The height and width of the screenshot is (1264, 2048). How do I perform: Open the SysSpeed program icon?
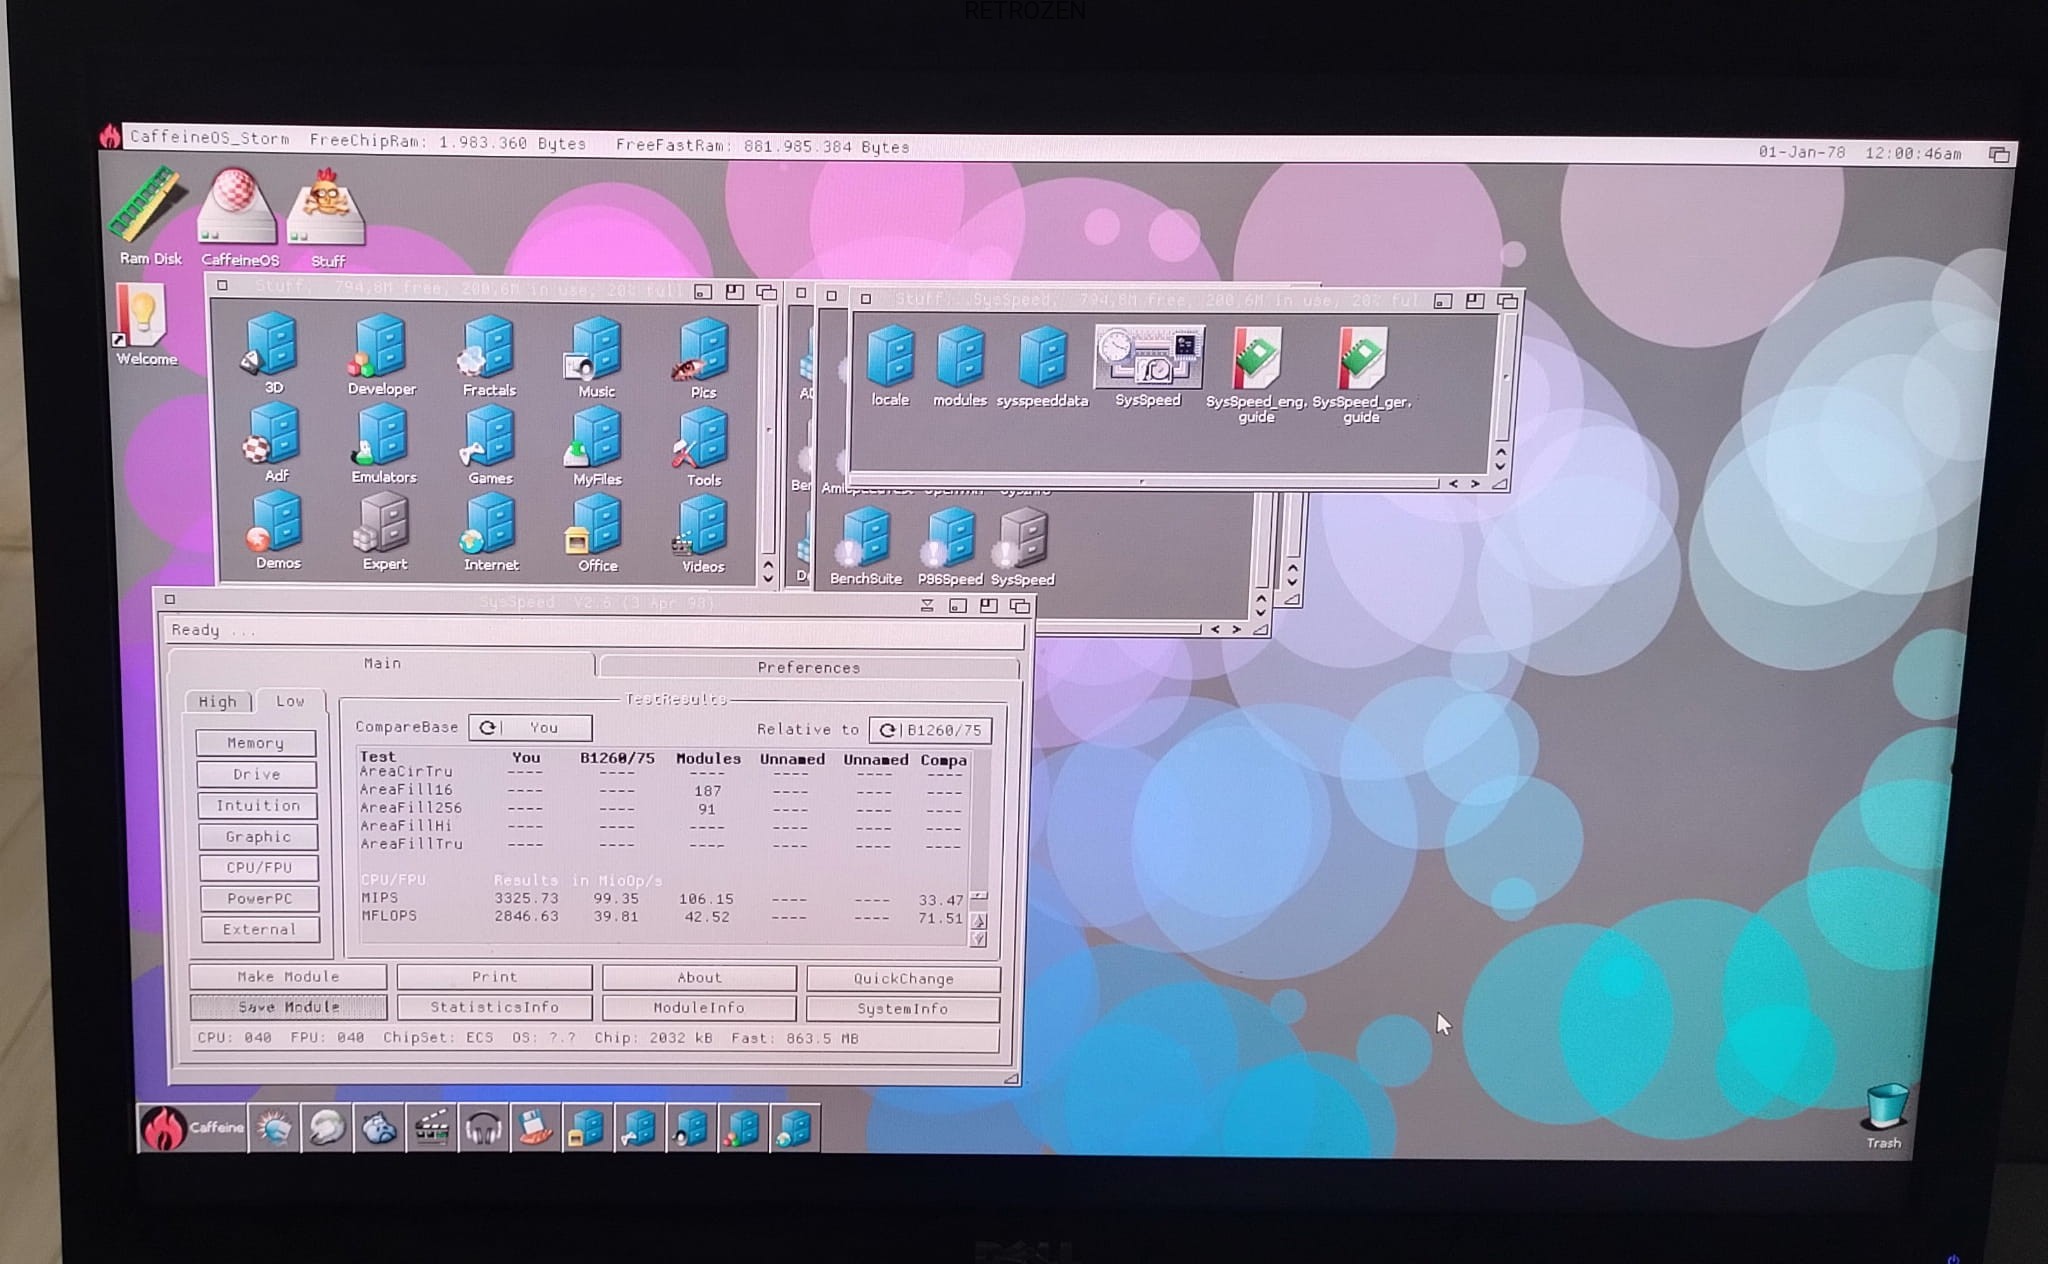tap(1148, 358)
